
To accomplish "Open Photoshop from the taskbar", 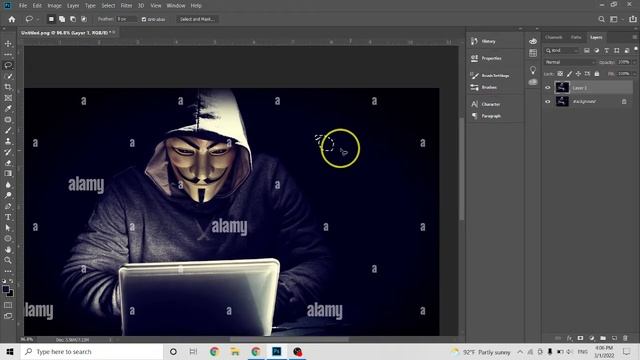I will [277, 352].
